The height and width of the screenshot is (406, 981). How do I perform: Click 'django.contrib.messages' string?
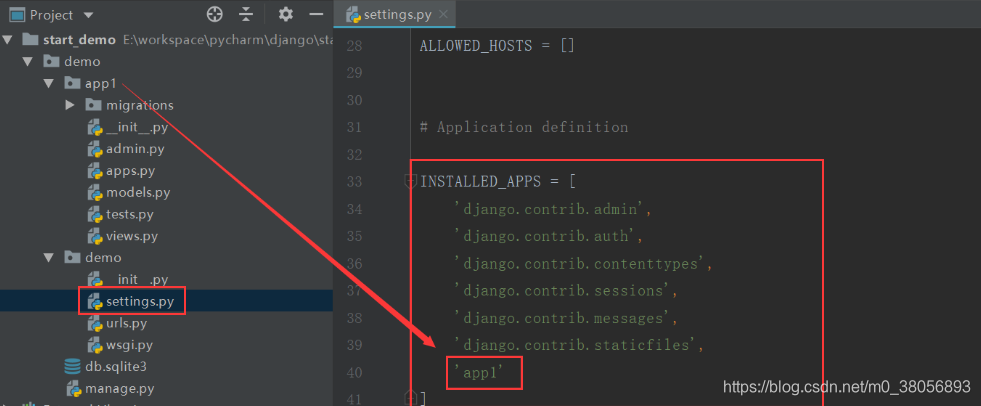562,318
